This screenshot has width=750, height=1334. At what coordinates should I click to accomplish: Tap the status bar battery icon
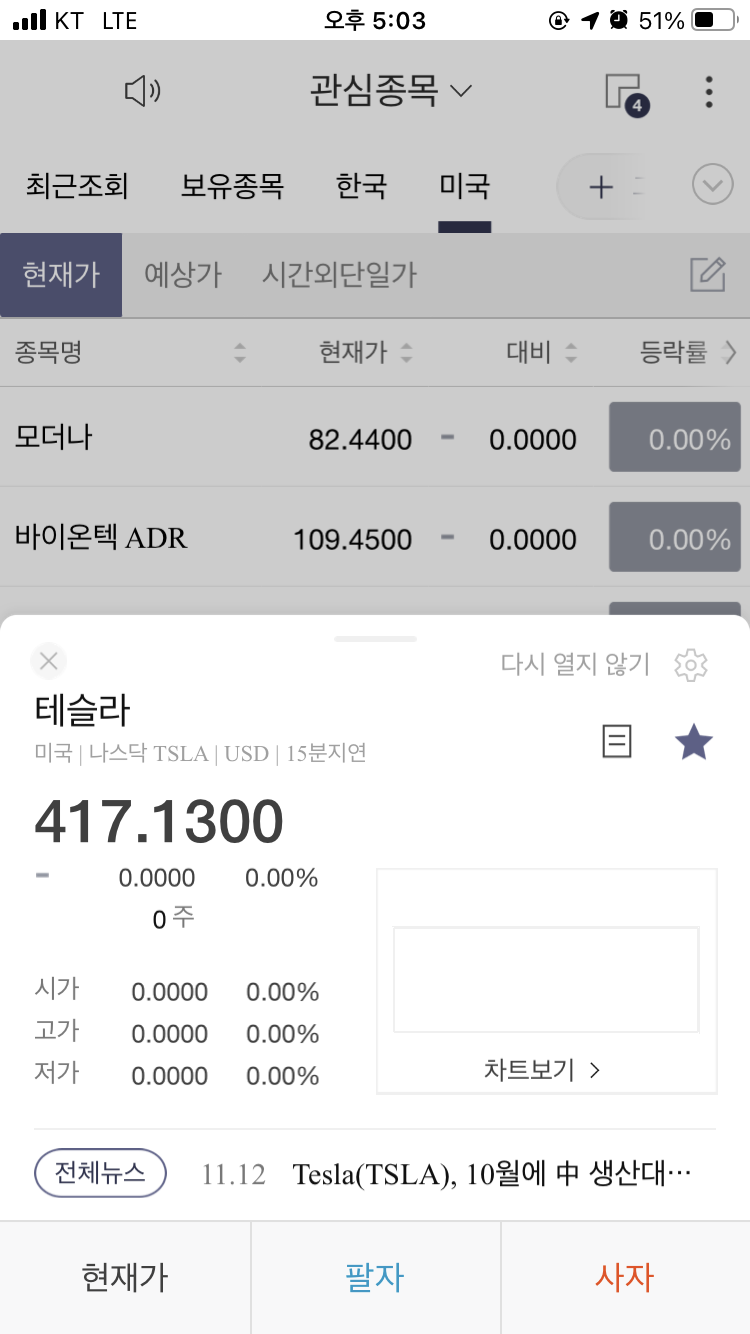click(714, 20)
